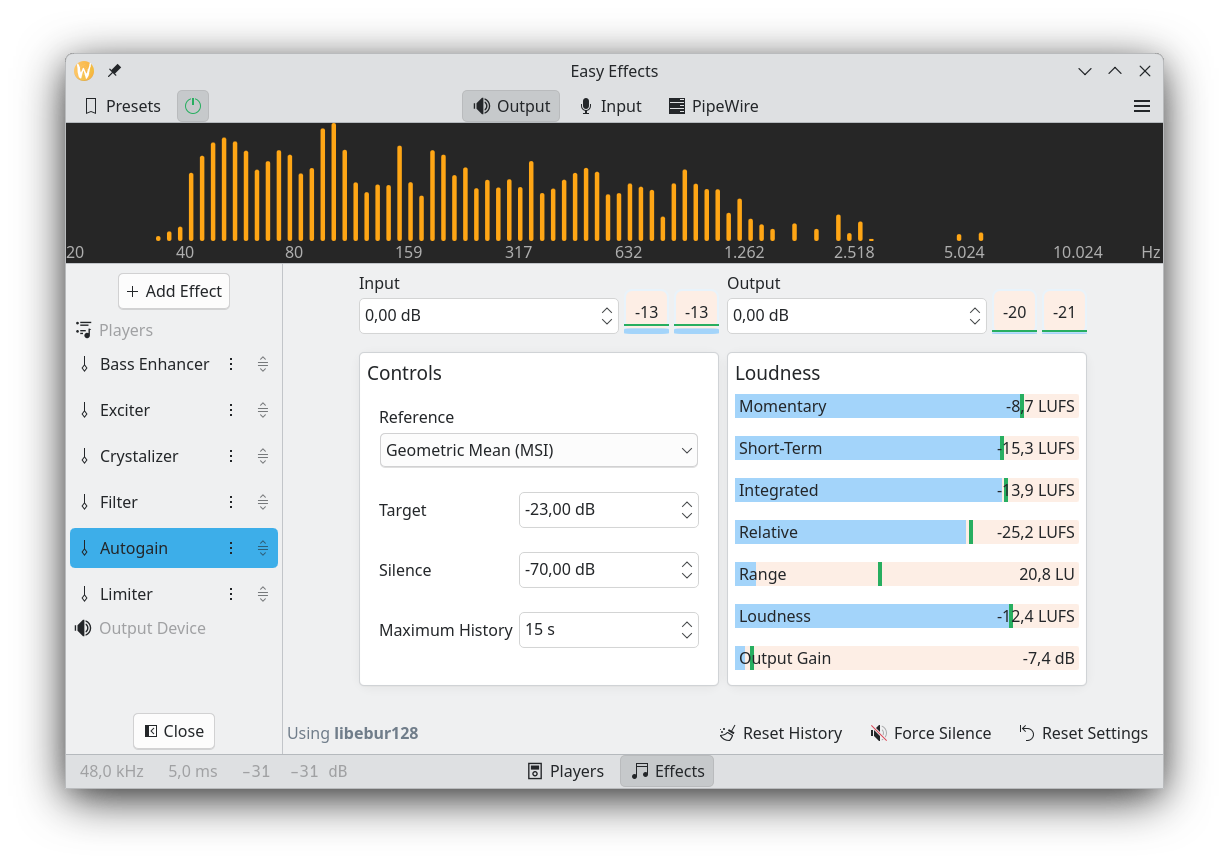The image size is (1229, 866).
Task: Adjust the Maximum History stepper arrows
Action: click(x=687, y=630)
